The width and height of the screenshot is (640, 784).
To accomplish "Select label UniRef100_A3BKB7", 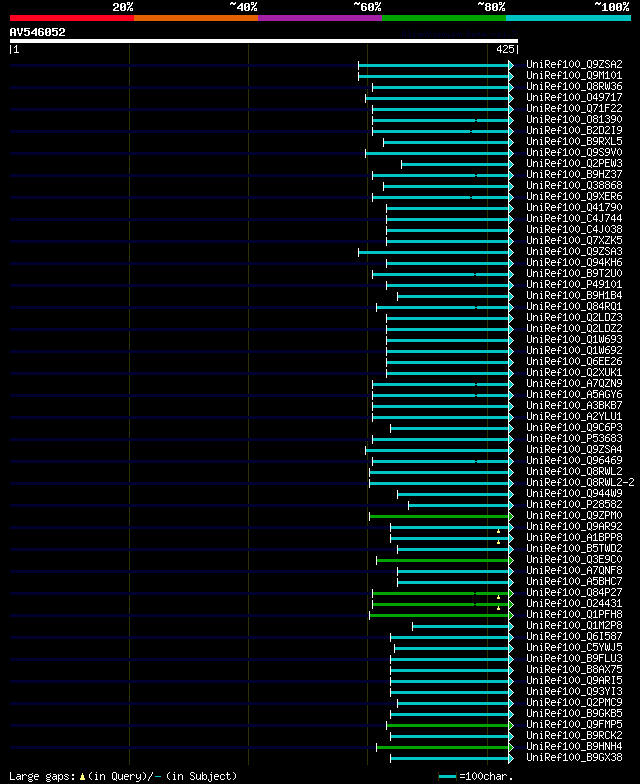I will [574, 406].
